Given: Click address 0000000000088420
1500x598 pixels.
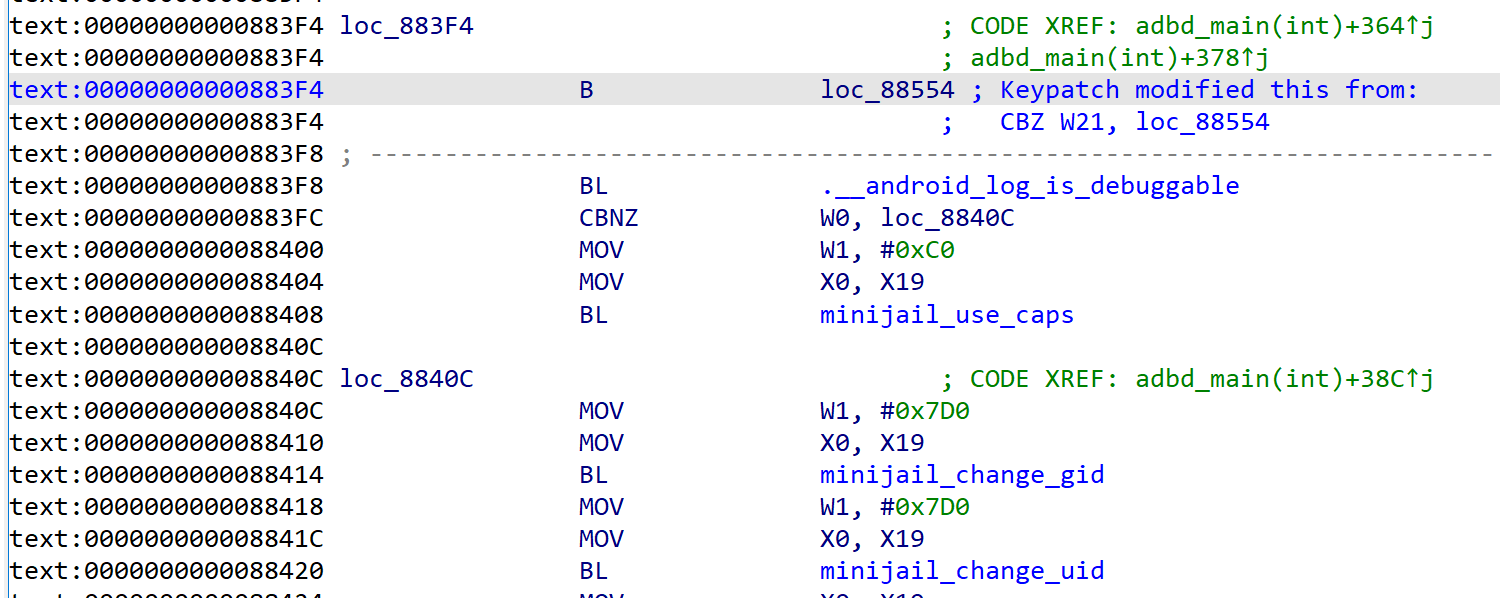Looking at the screenshot, I should pos(204,571).
